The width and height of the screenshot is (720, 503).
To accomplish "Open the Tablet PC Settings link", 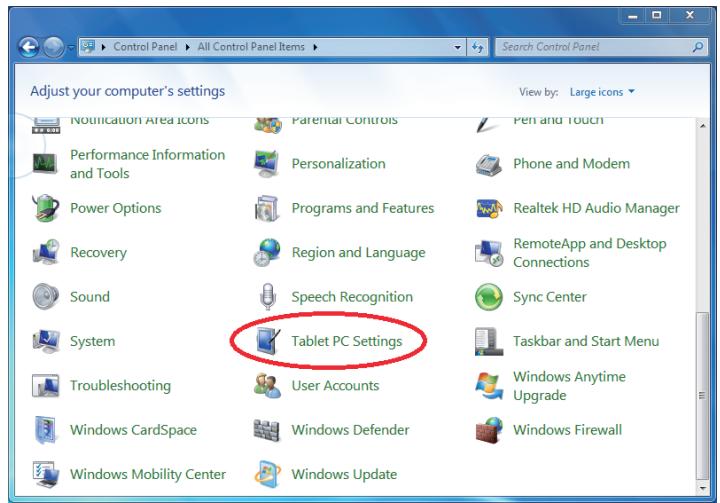I will coord(347,341).
